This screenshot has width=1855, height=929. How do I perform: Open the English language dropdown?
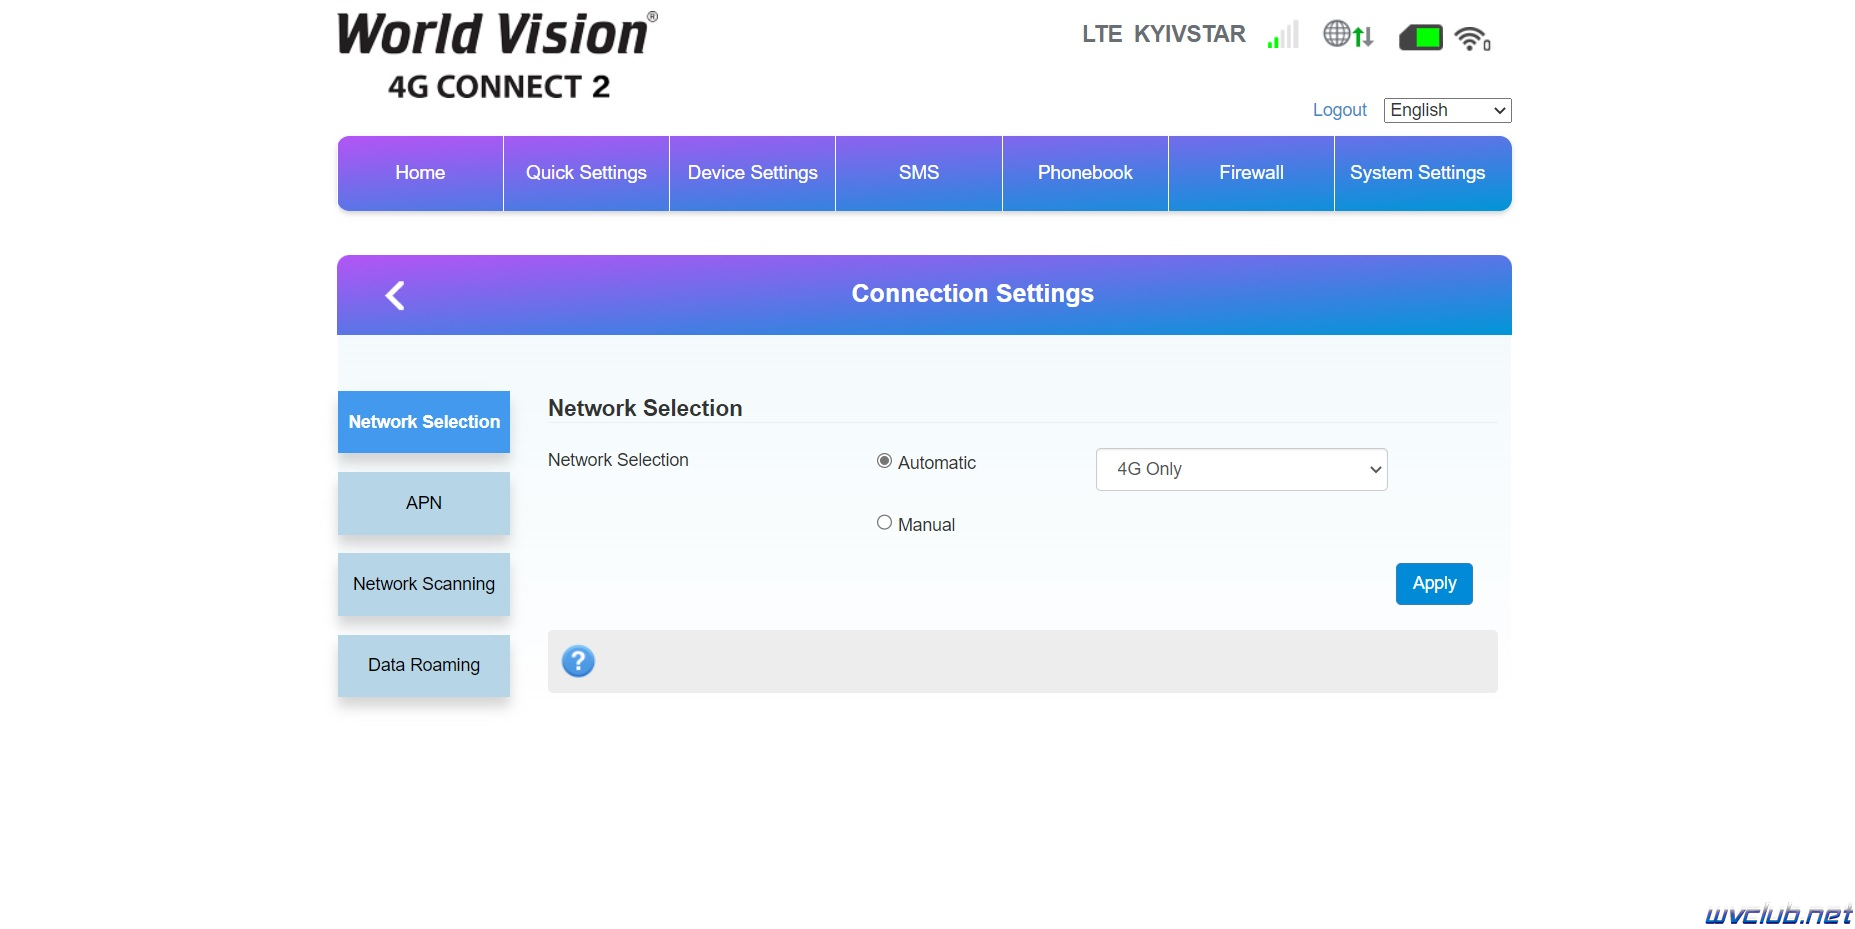[x=1447, y=110]
